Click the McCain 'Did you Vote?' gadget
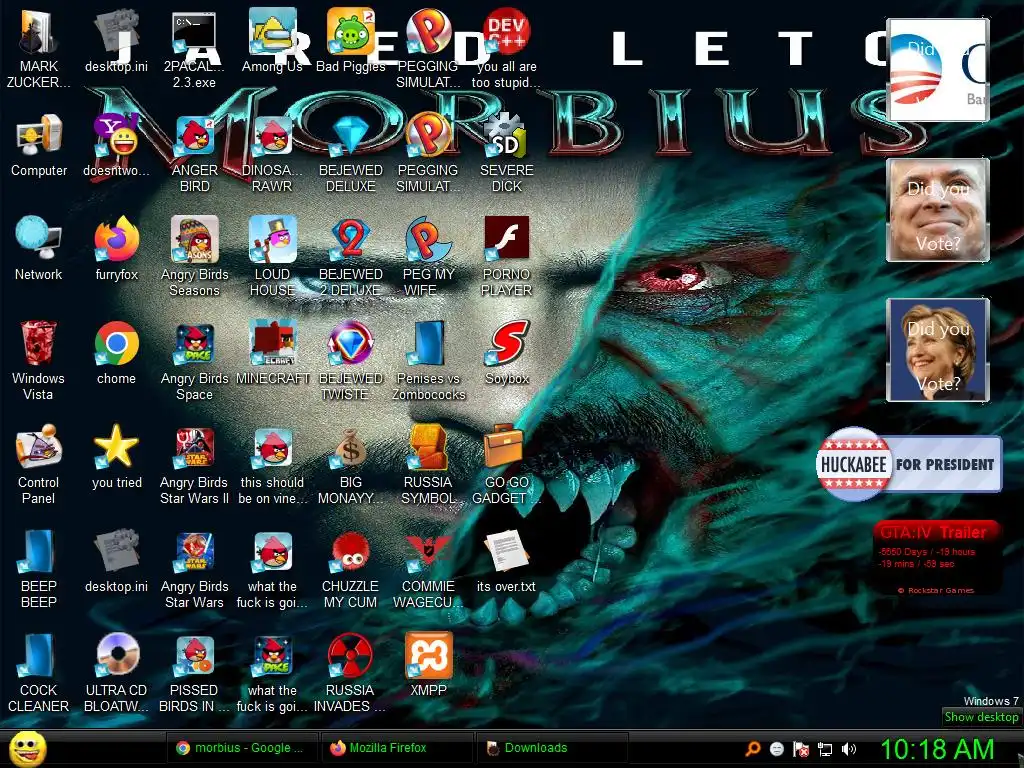This screenshot has width=1024, height=768. (x=938, y=210)
